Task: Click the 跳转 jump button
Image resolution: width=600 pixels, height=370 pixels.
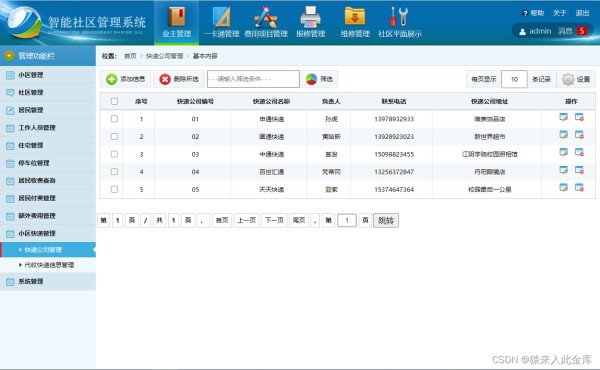Action: (x=386, y=220)
